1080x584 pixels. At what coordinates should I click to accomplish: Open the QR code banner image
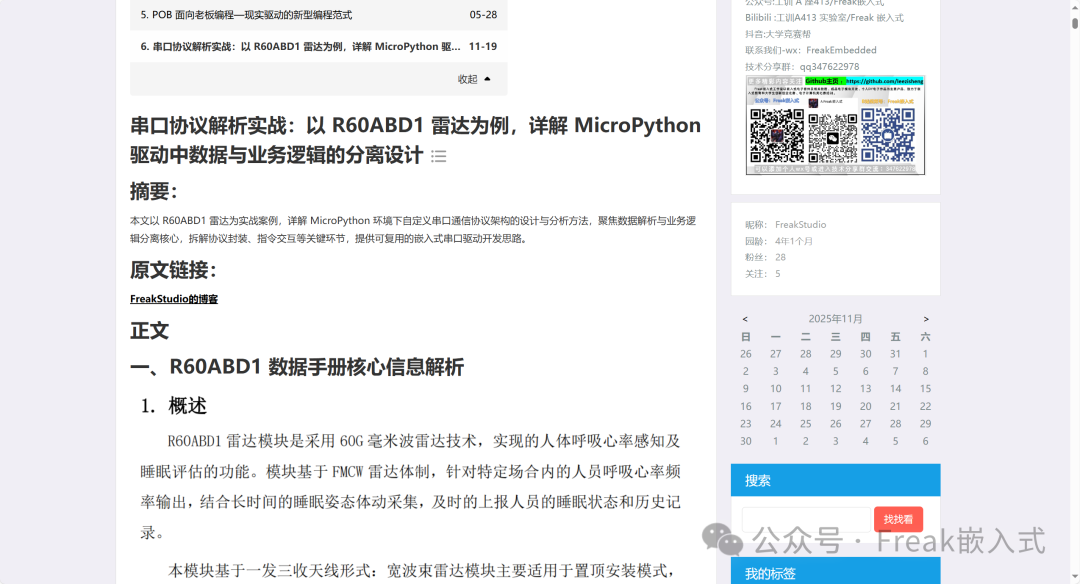click(x=835, y=125)
